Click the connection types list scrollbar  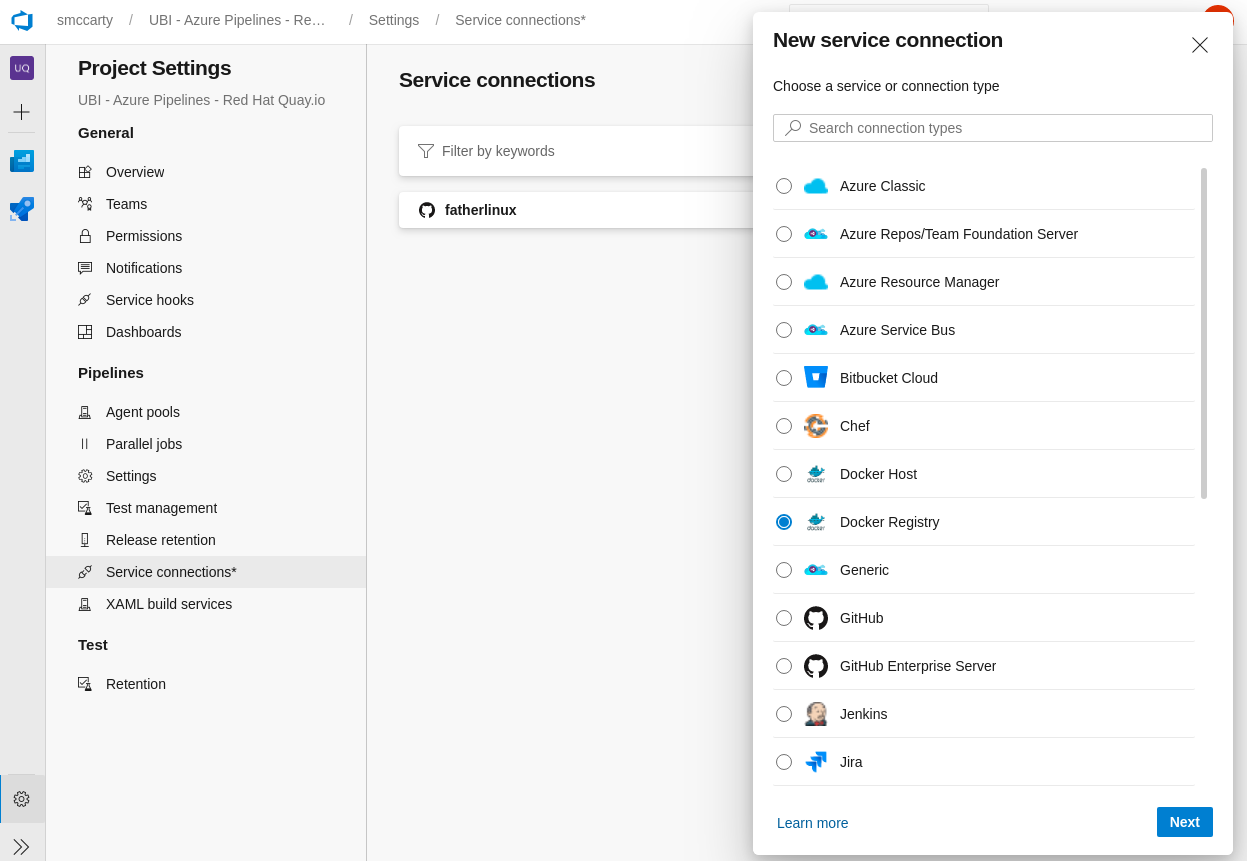(1204, 333)
